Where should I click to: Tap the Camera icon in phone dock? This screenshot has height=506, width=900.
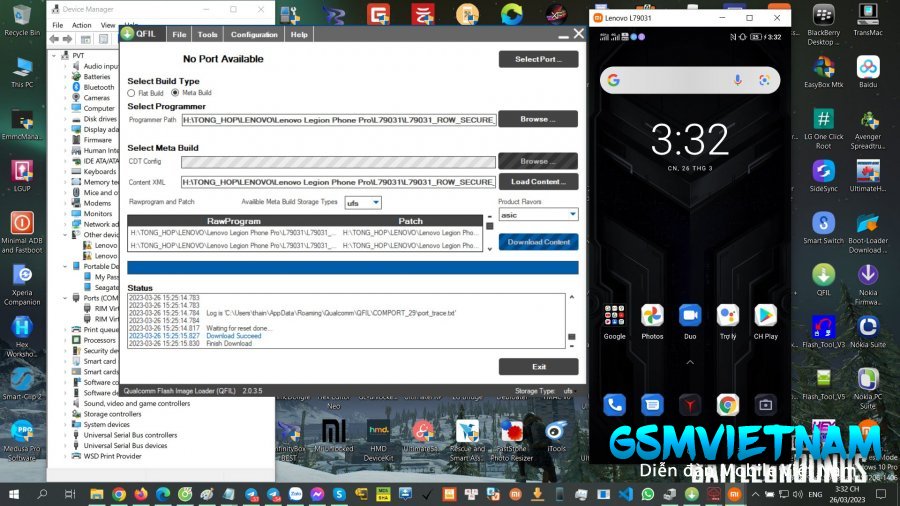pyautogui.click(x=766, y=405)
